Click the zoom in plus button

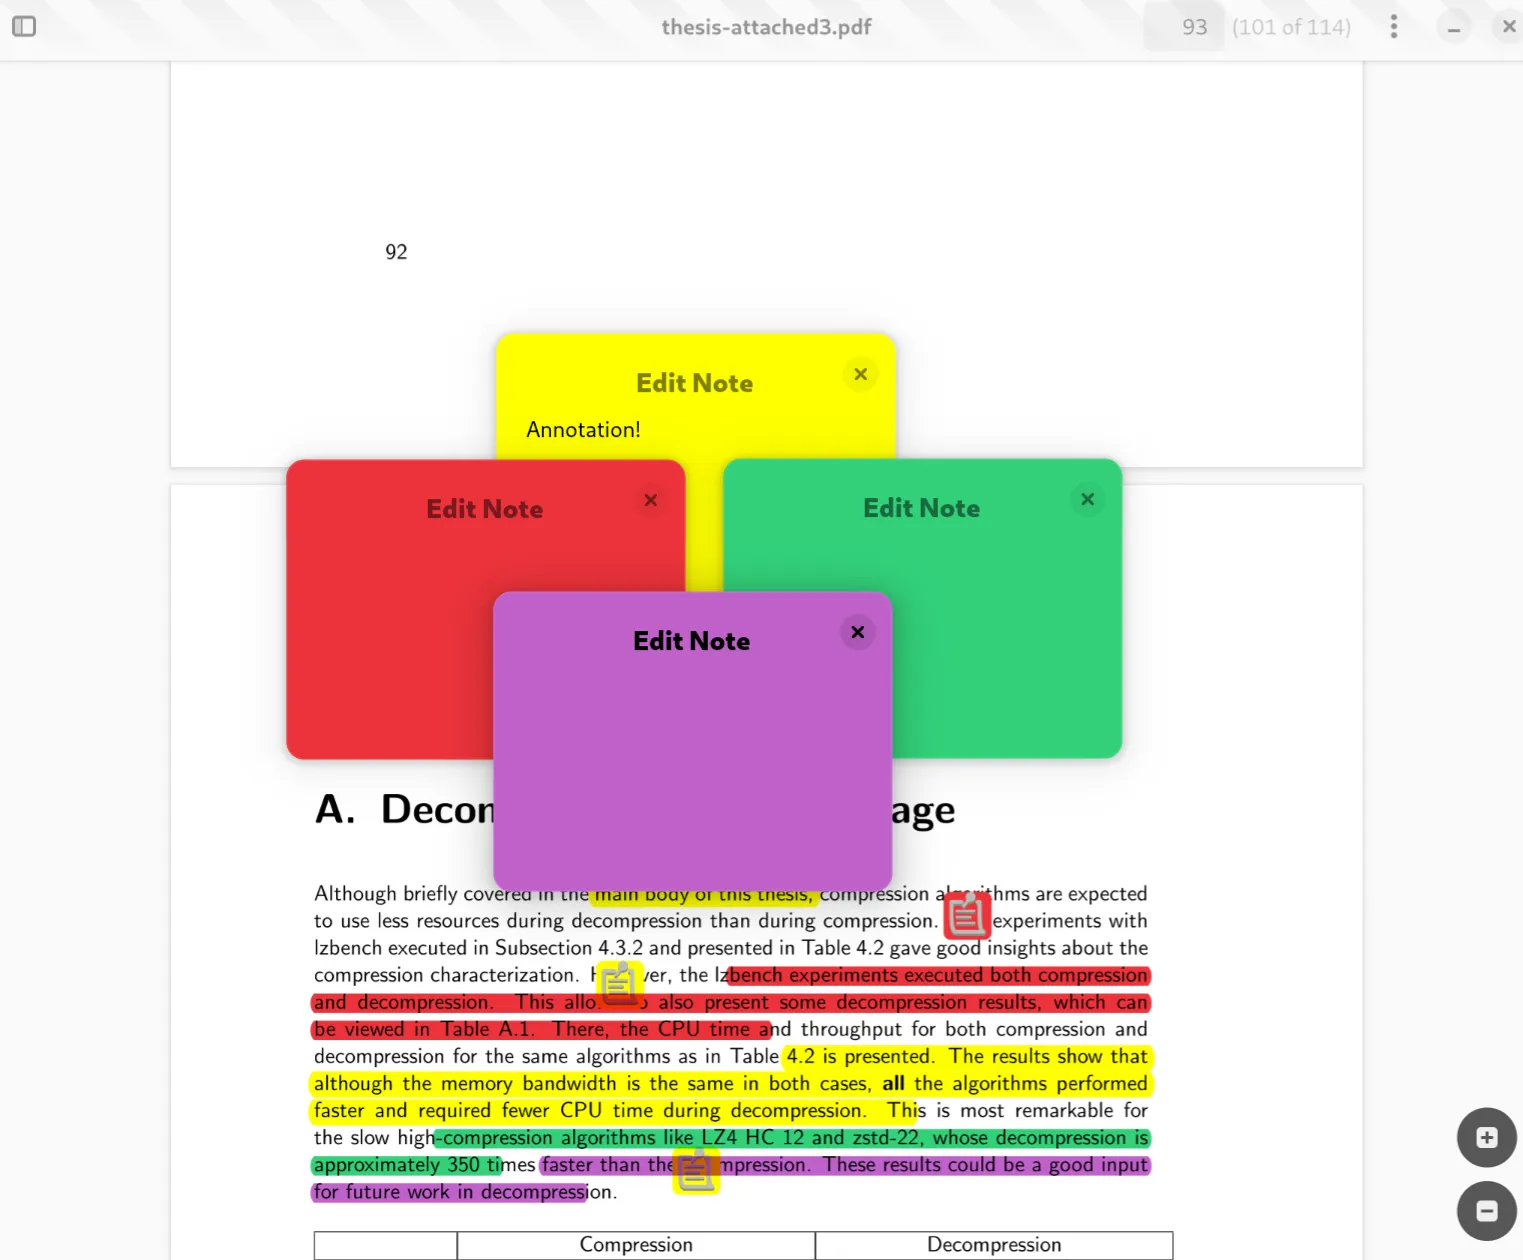pyautogui.click(x=1486, y=1137)
